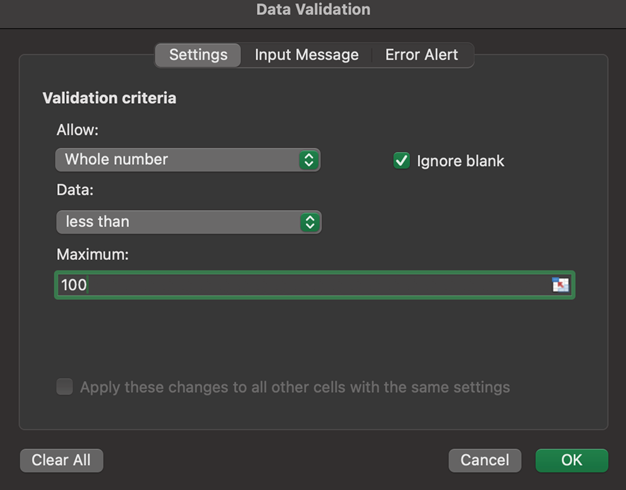Switch to the Input Message tab

click(307, 55)
